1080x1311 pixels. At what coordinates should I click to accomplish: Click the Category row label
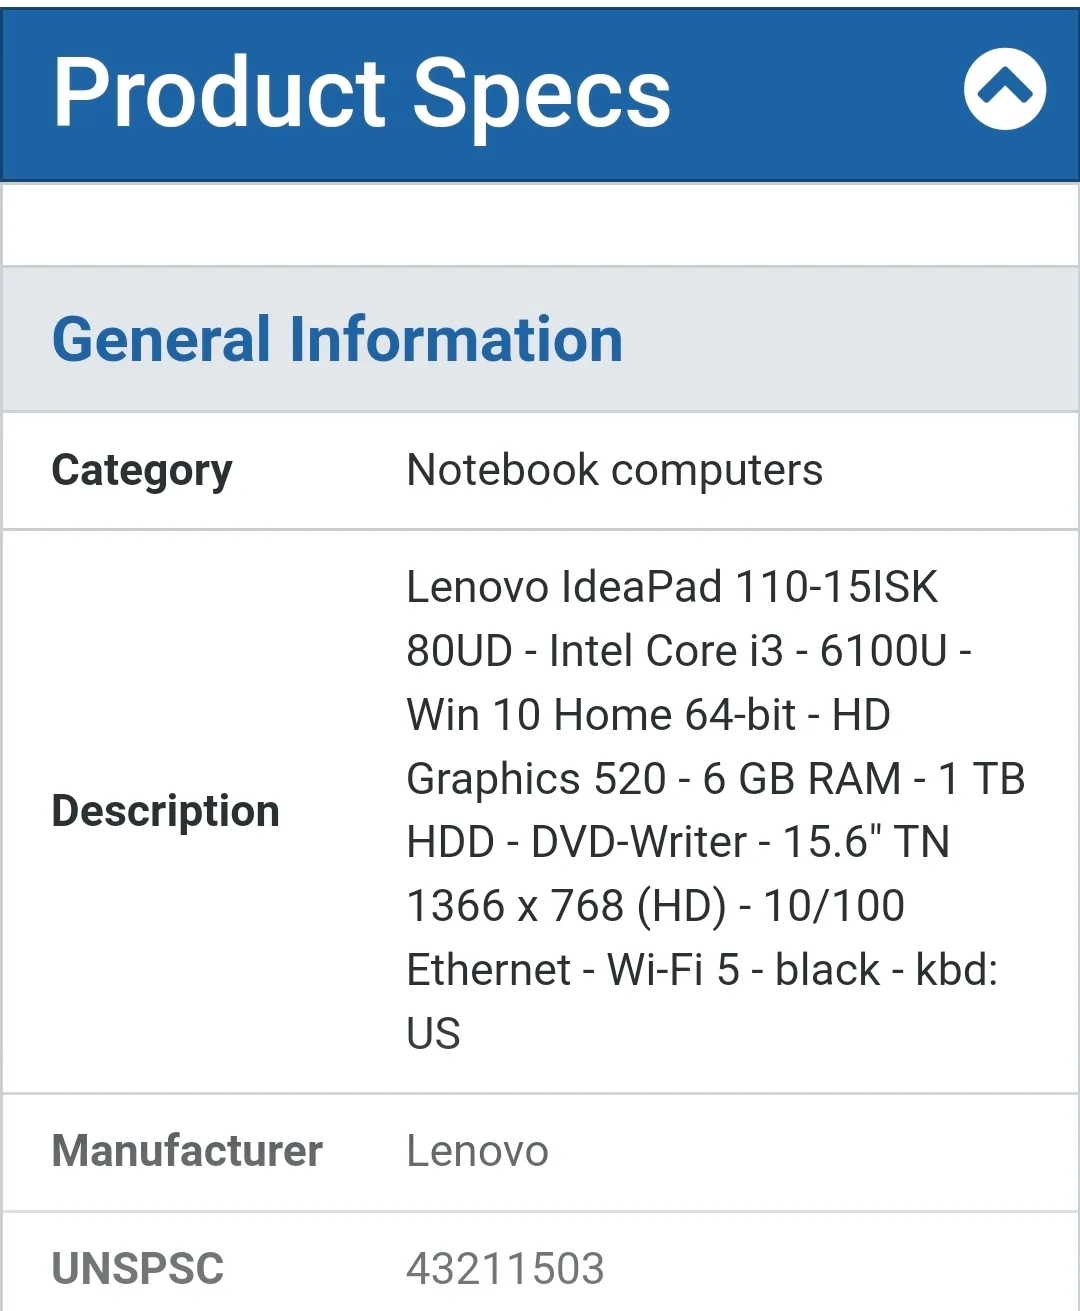(140, 470)
